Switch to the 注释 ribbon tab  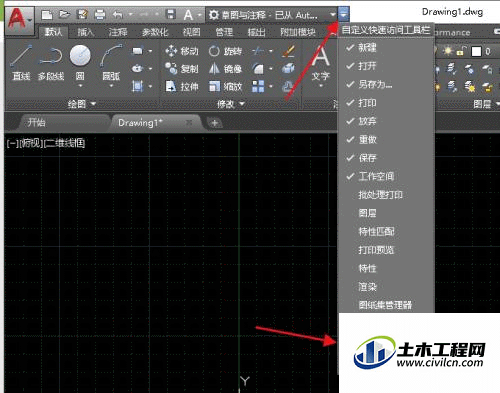coord(118,32)
